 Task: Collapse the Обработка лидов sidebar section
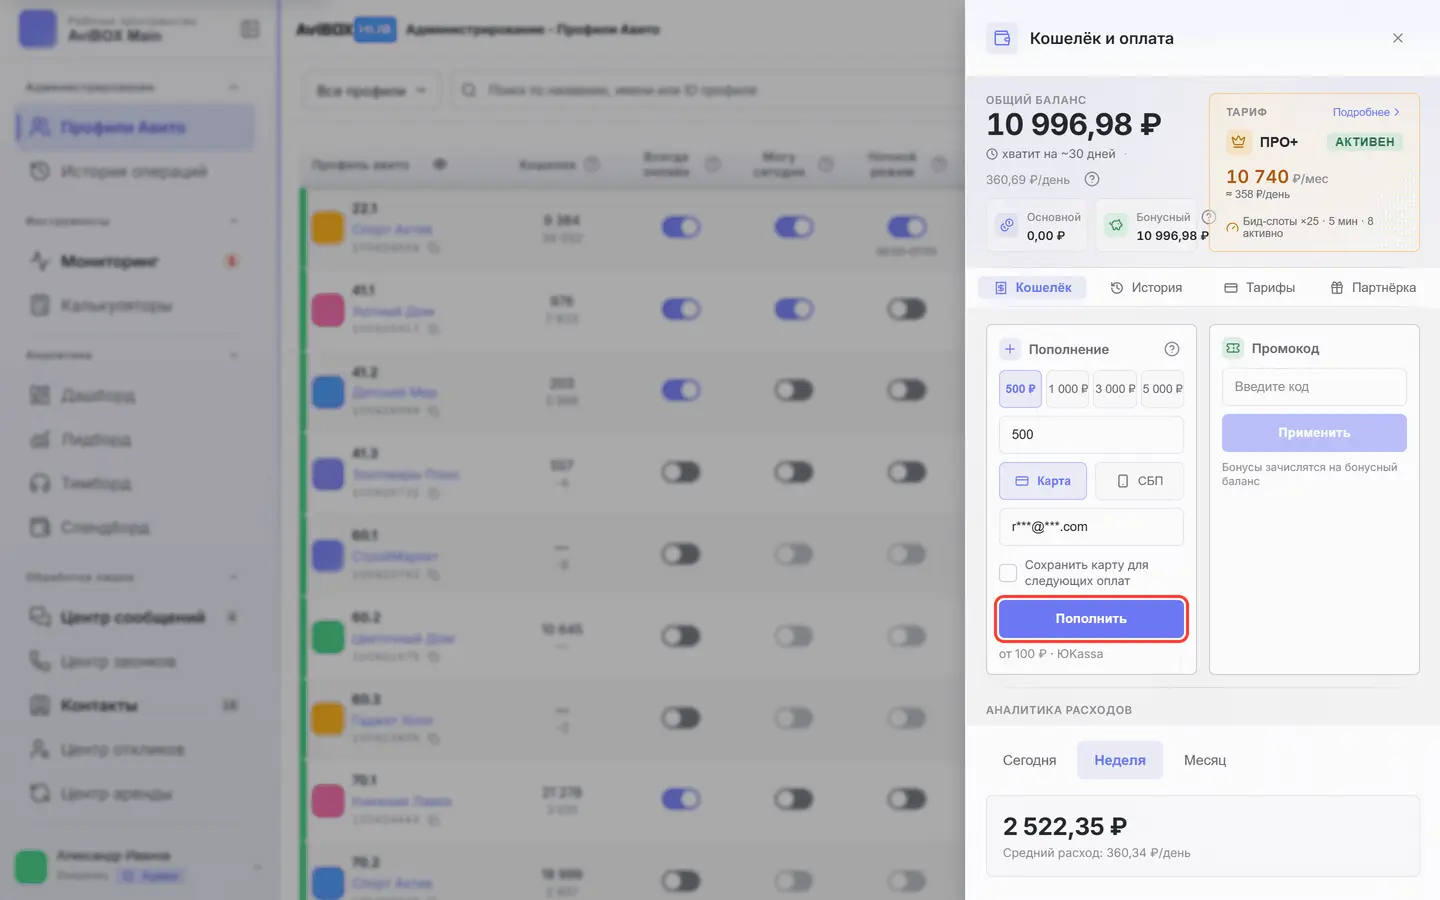pos(234,577)
